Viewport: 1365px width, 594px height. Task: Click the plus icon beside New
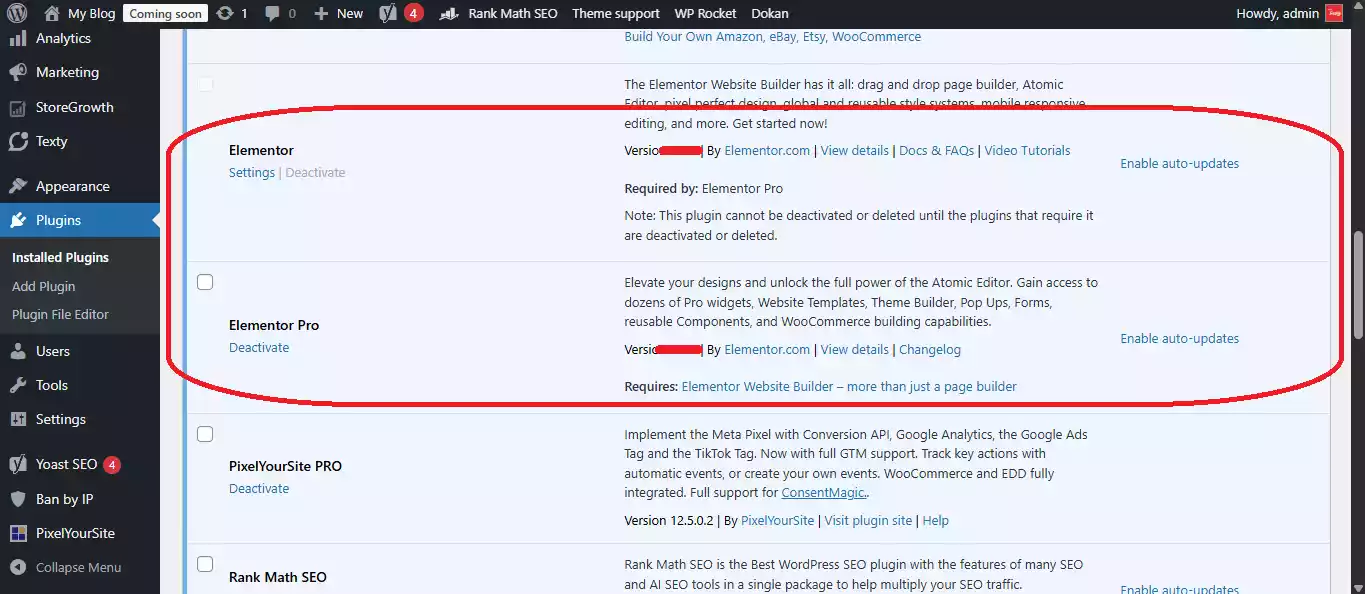click(x=321, y=13)
